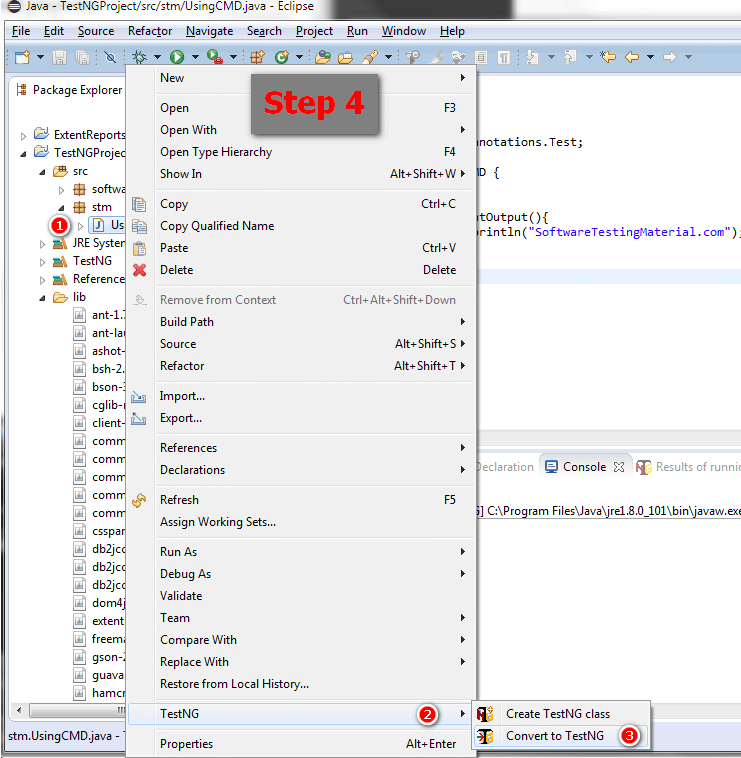Image resolution: width=741 pixels, height=758 pixels.
Task: Expand the TestNG library node
Action: tap(43, 262)
